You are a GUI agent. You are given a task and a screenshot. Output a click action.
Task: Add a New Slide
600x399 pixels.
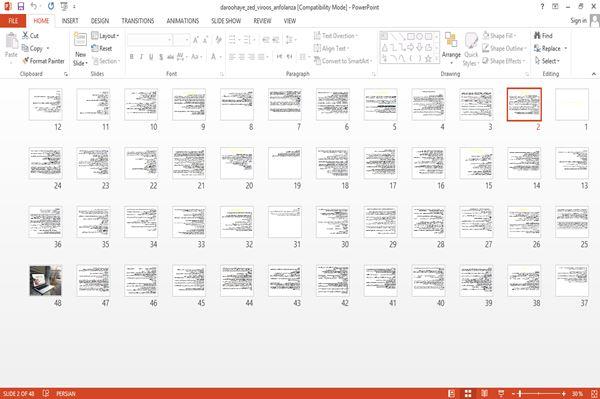pos(80,50)
